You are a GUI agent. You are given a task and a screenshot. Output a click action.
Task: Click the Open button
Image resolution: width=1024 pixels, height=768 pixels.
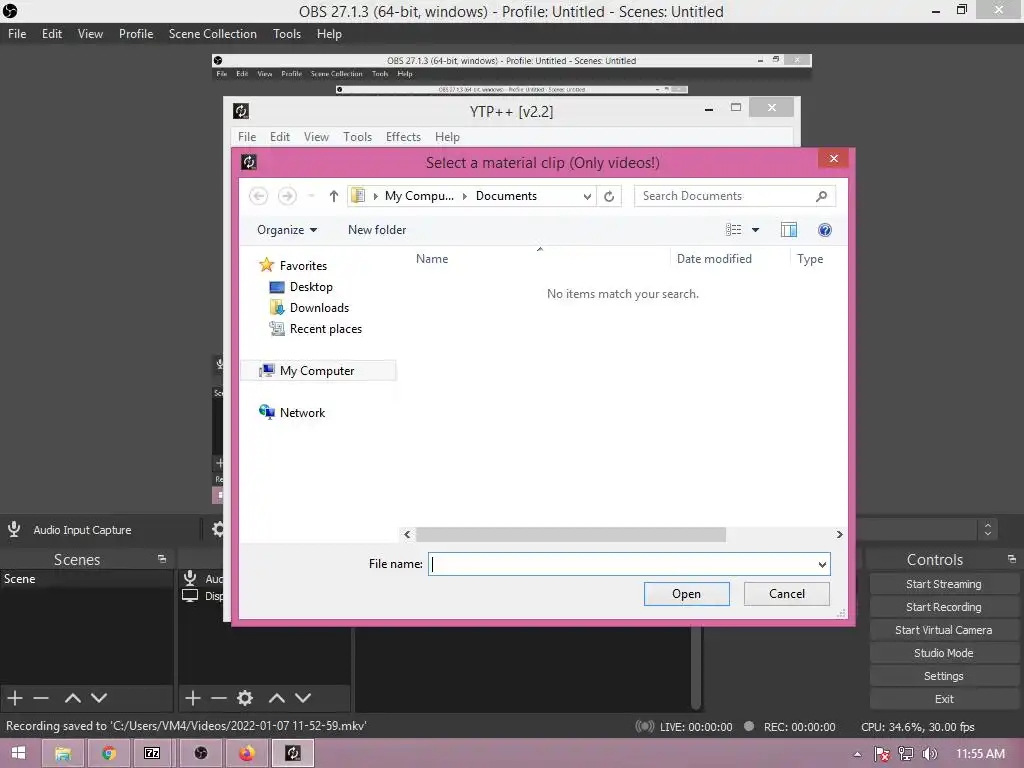(686, 594)
